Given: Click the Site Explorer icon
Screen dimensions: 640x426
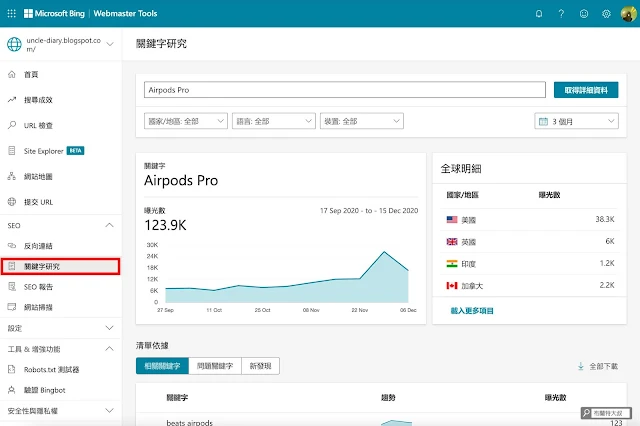Looking at the screenshot, I should (x=12, y=151).
